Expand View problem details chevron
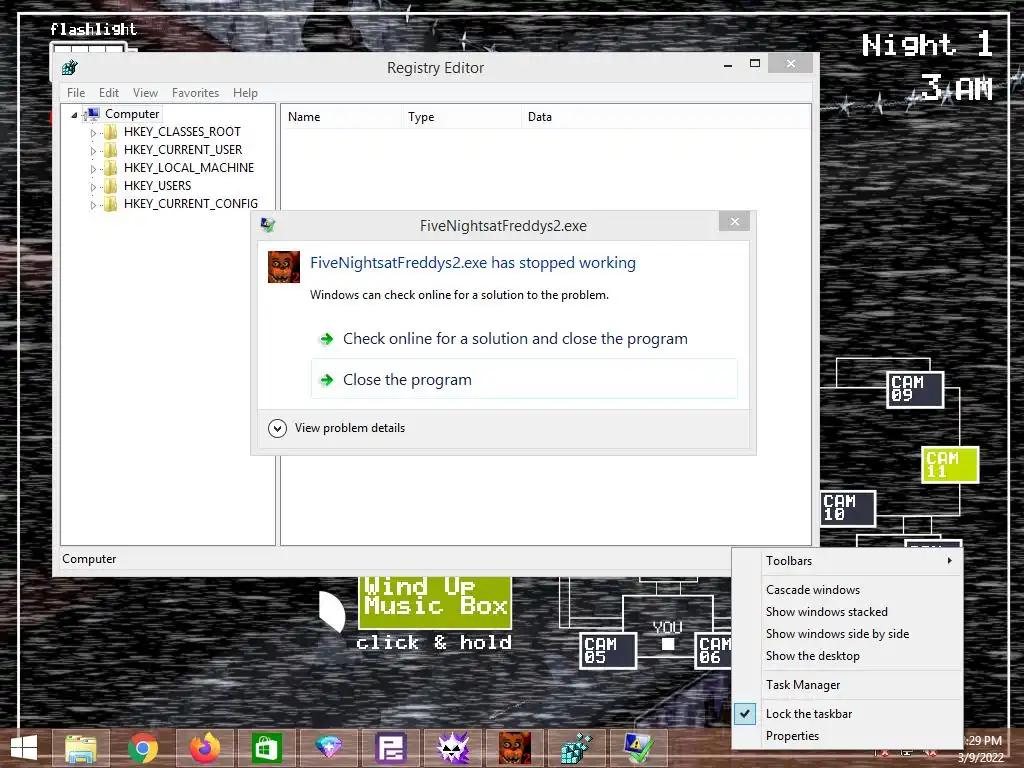Image resolution: width=1024 pixels, height=768 pixels. [x=278, y=428]
